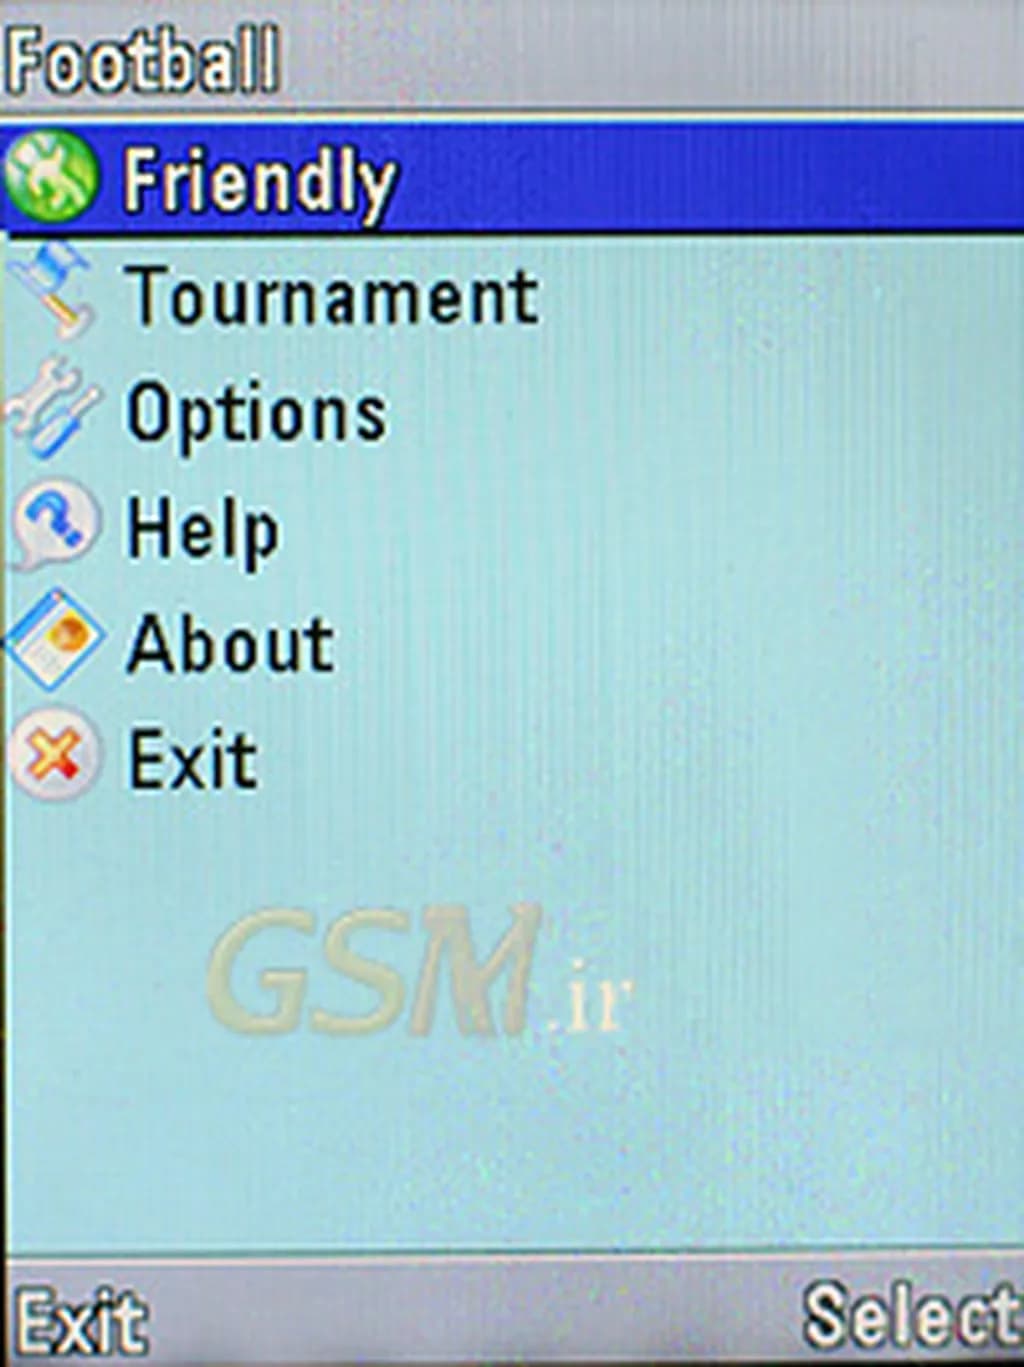
Task: Click the GSM.ir watermark logo
Action: tap(418, 973)
